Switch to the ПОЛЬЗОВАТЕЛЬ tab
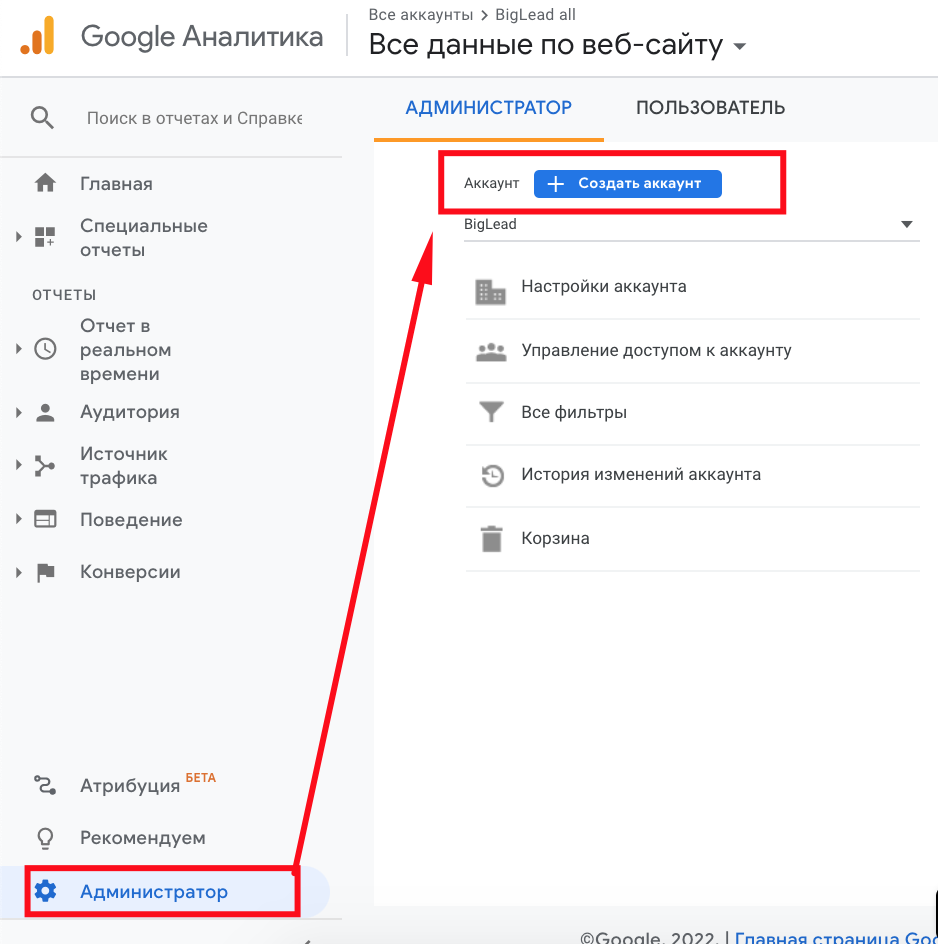 point(710,108)
